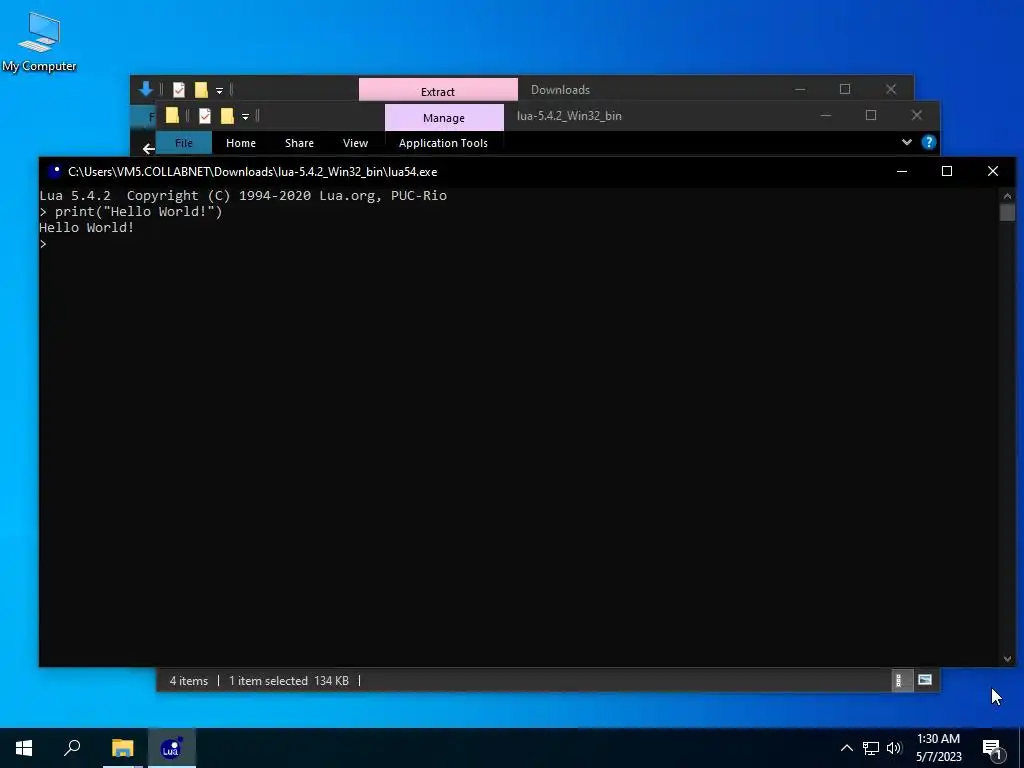Open taskbar Search magnifier
1024x768 pixels.
(x=72, y=748)
